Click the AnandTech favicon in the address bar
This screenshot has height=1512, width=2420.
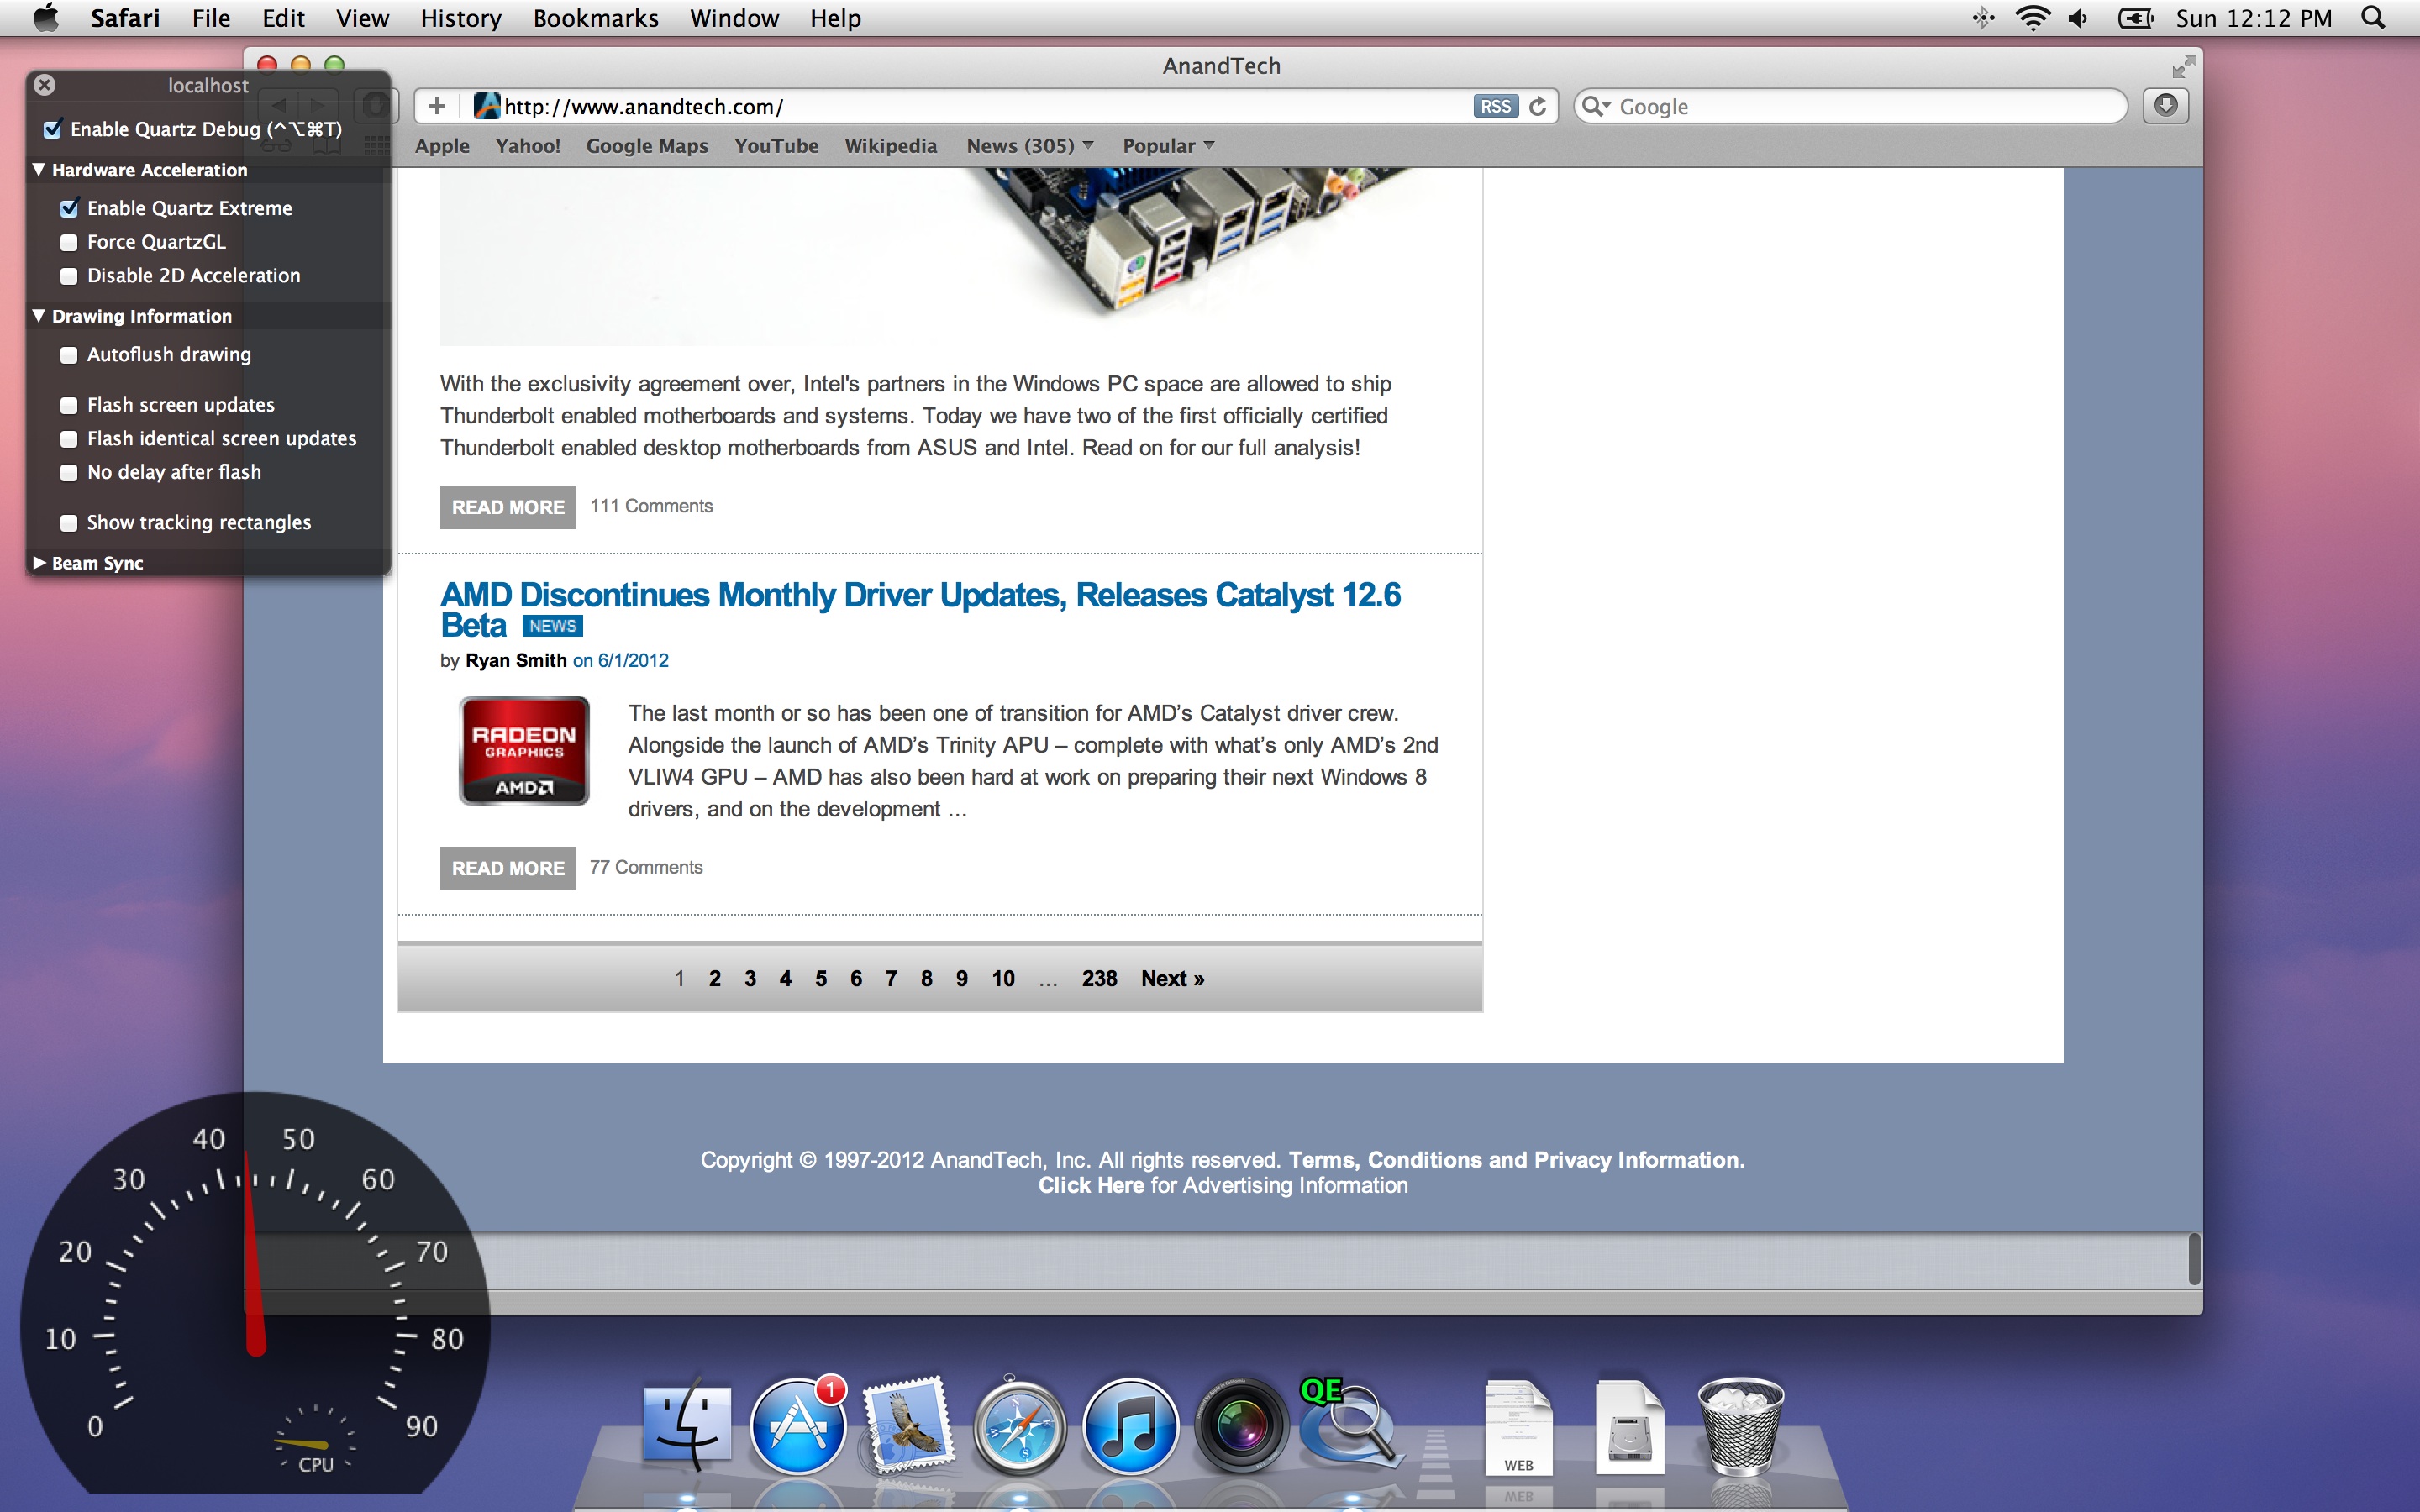tap(487, 106)
